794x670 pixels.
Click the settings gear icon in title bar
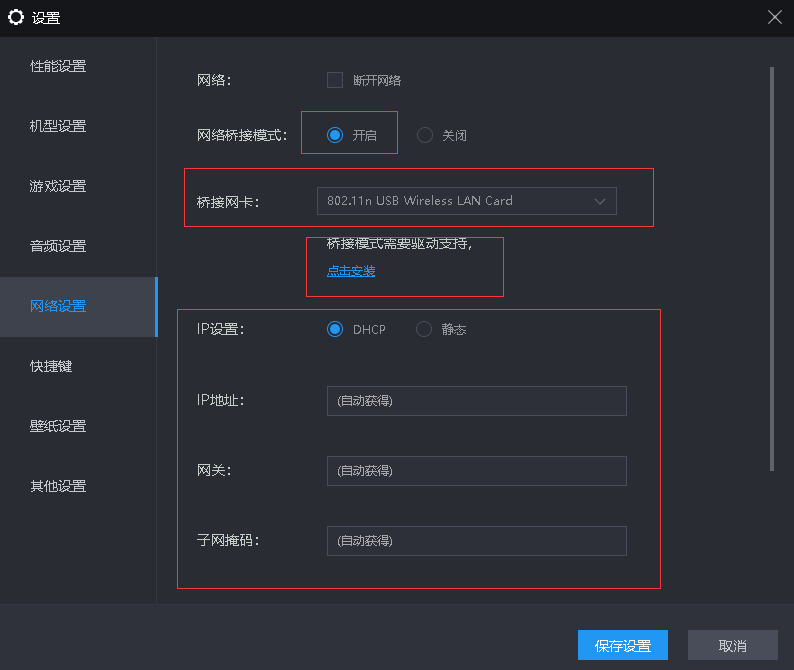pos(16,17)
